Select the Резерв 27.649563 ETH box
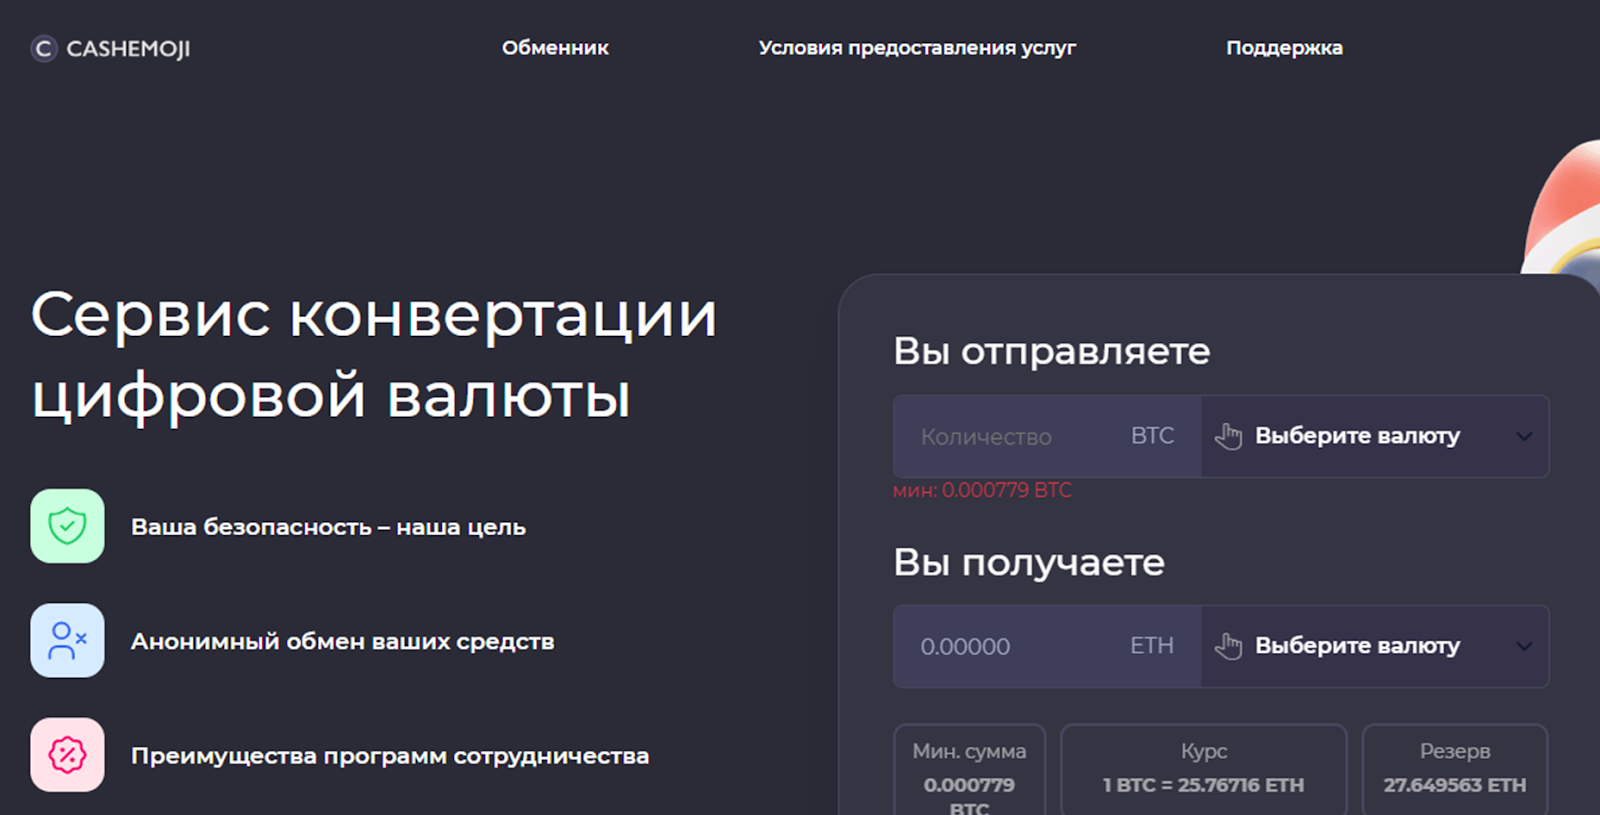 pyautogui.click(x=1454, y=768)
